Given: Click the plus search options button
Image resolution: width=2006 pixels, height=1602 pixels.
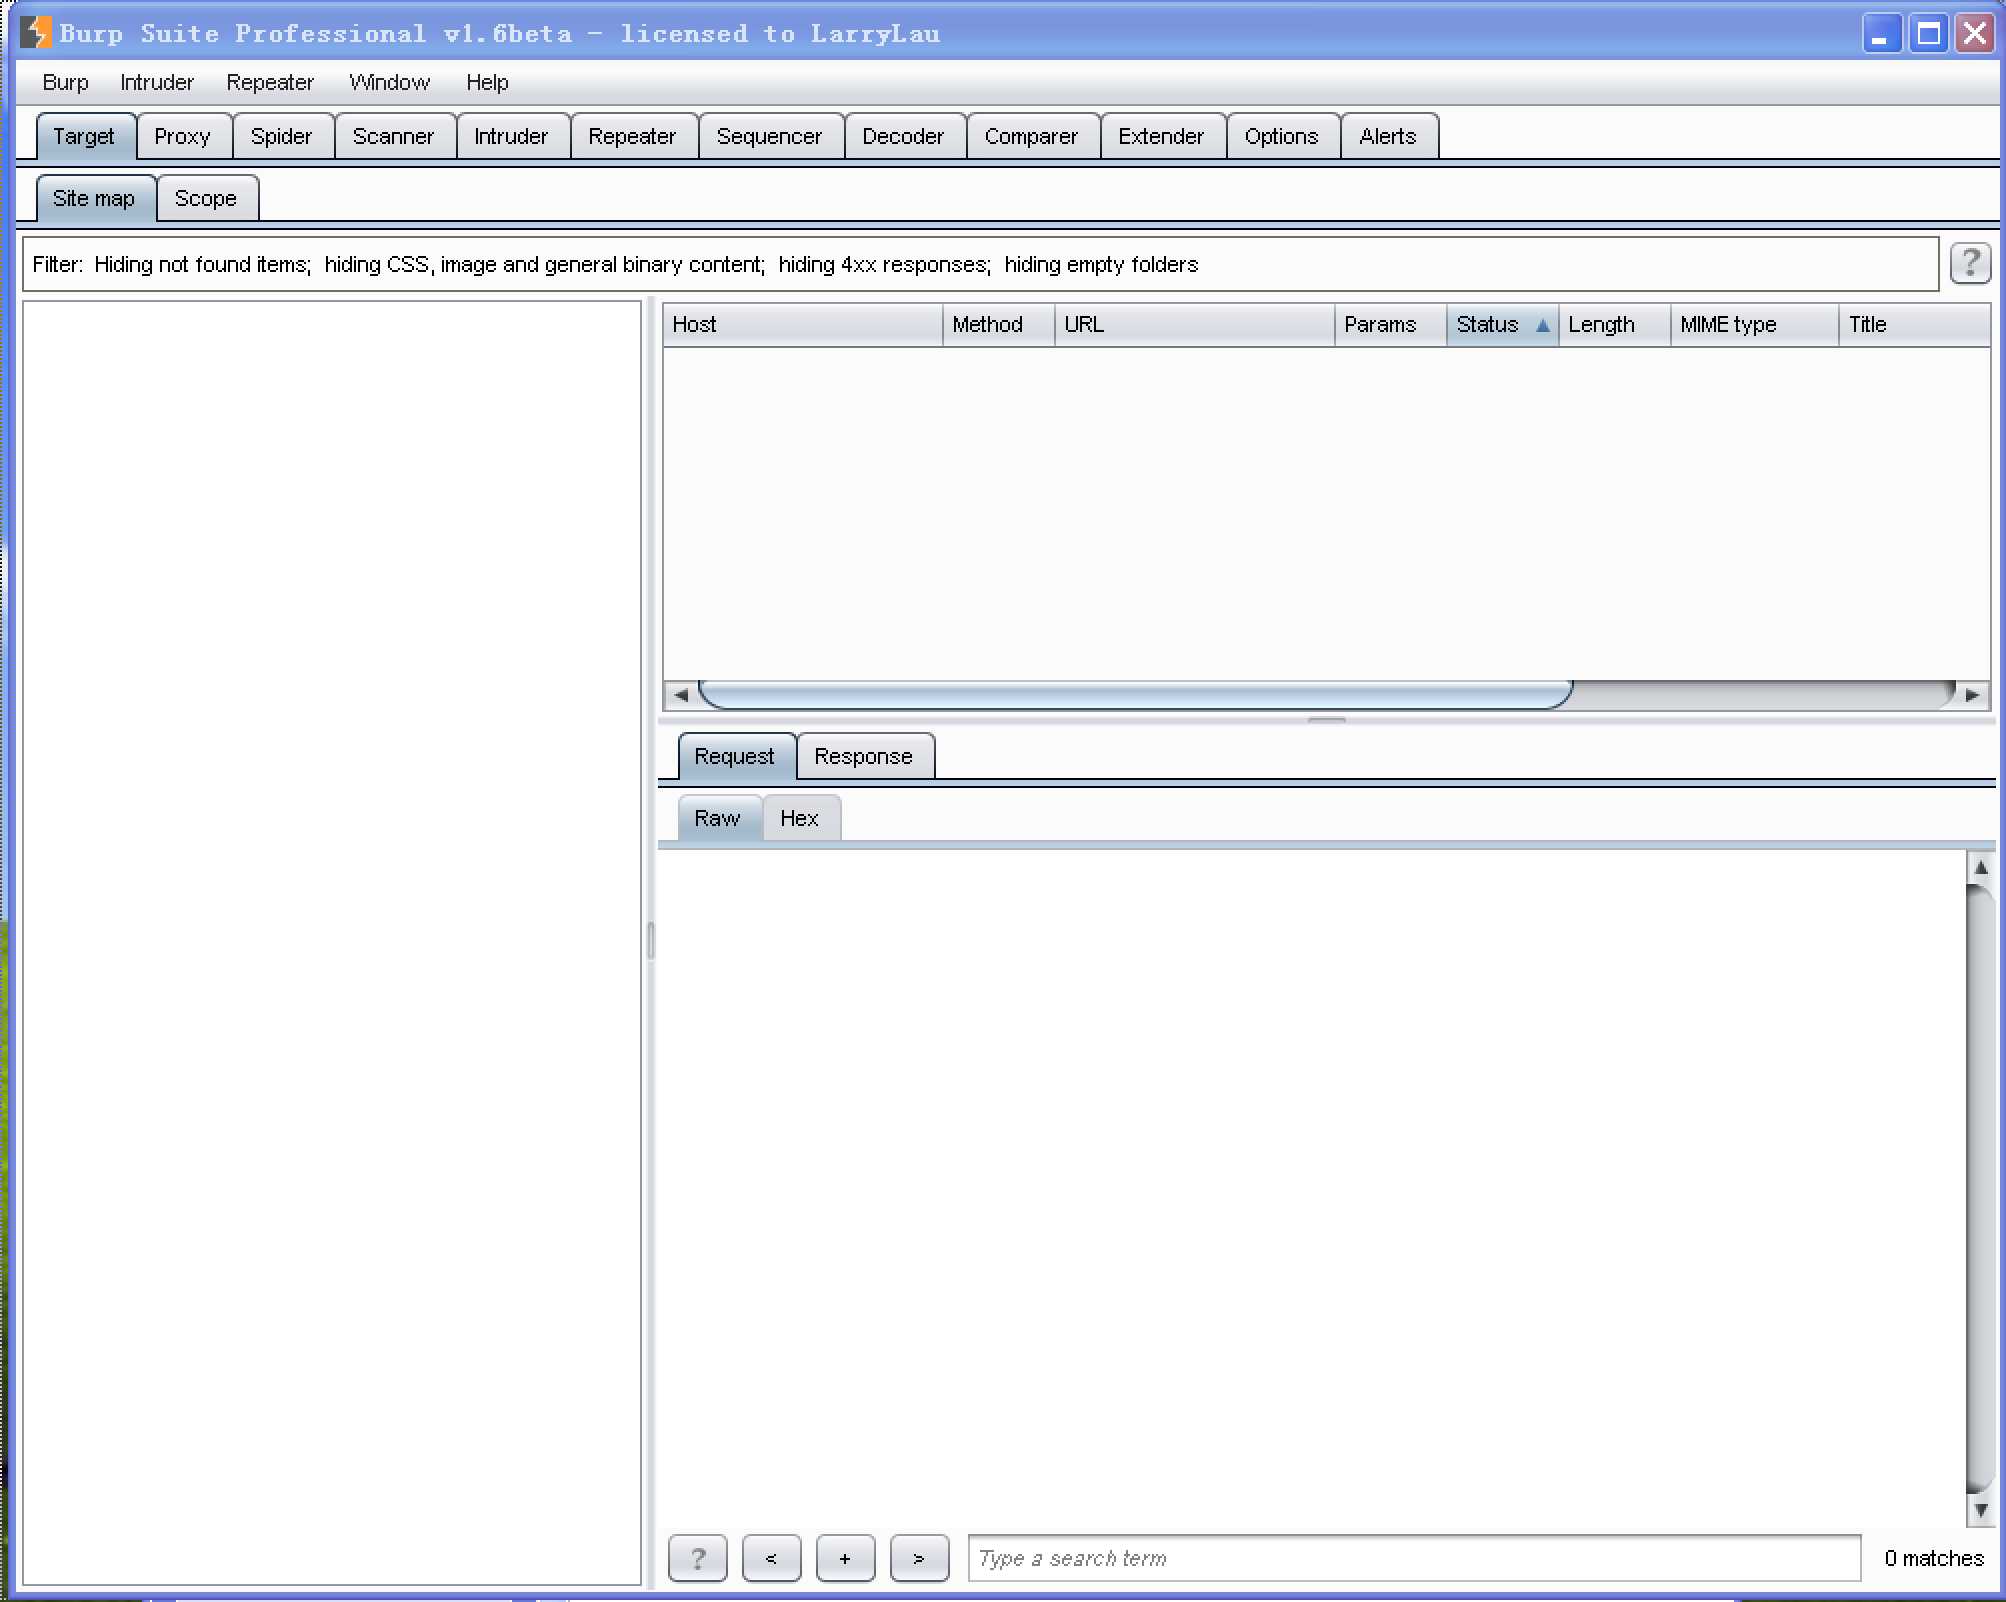Looking at the screenshot, I should (x=845, y=1558).
